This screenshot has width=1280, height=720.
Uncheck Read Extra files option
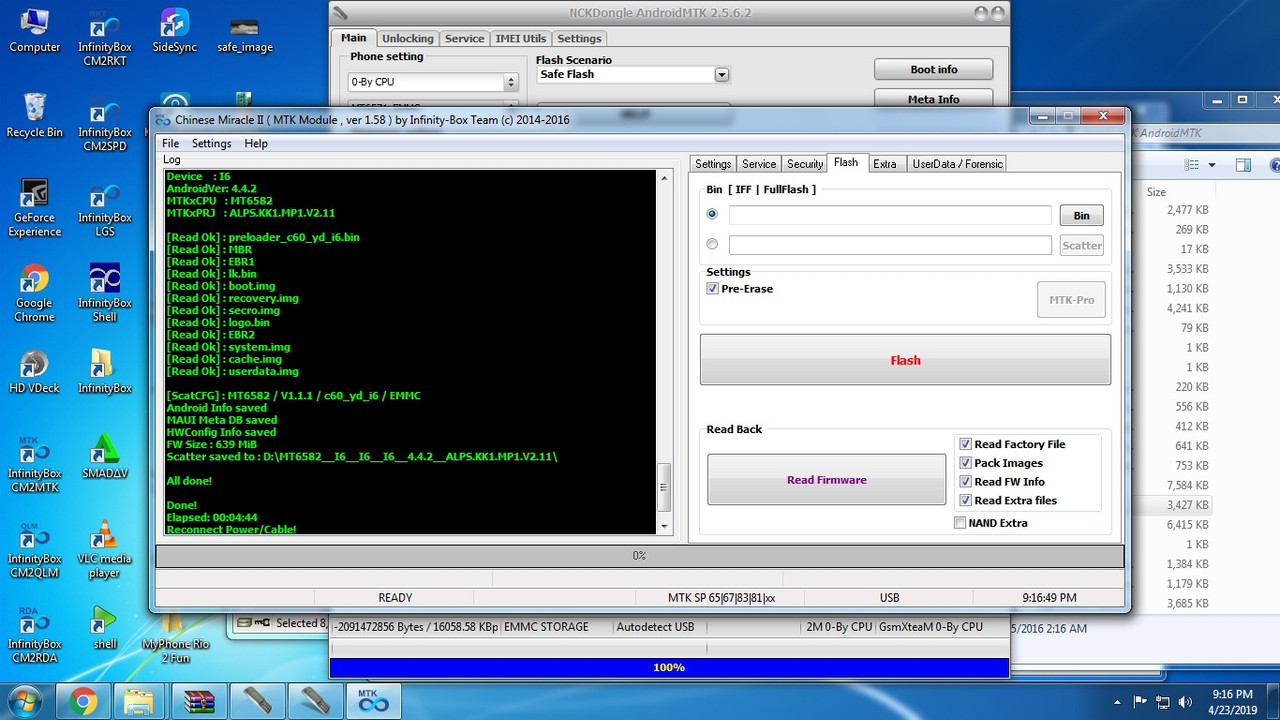[965, 501]
